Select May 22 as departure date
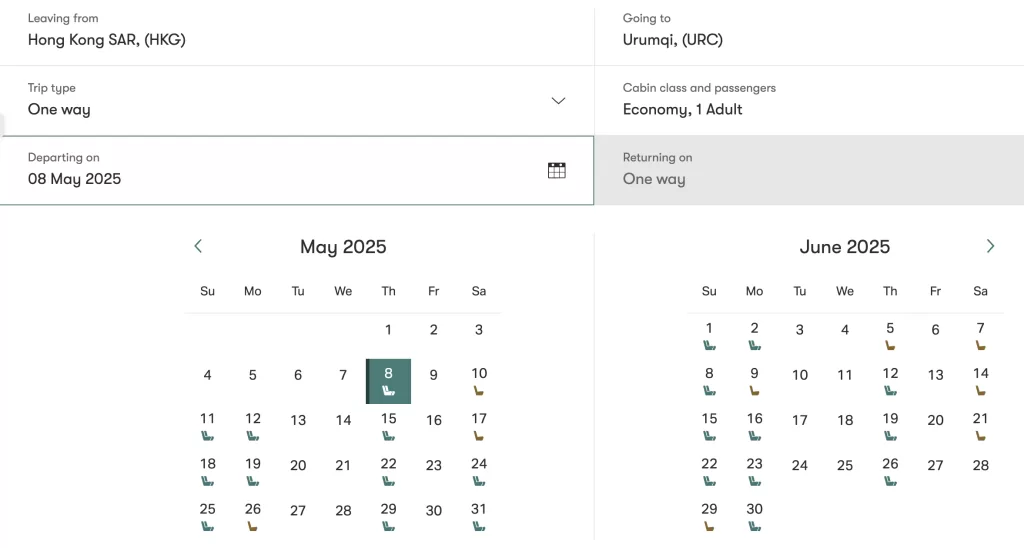This screenshot has width=1024, height=548. point(389,472)
